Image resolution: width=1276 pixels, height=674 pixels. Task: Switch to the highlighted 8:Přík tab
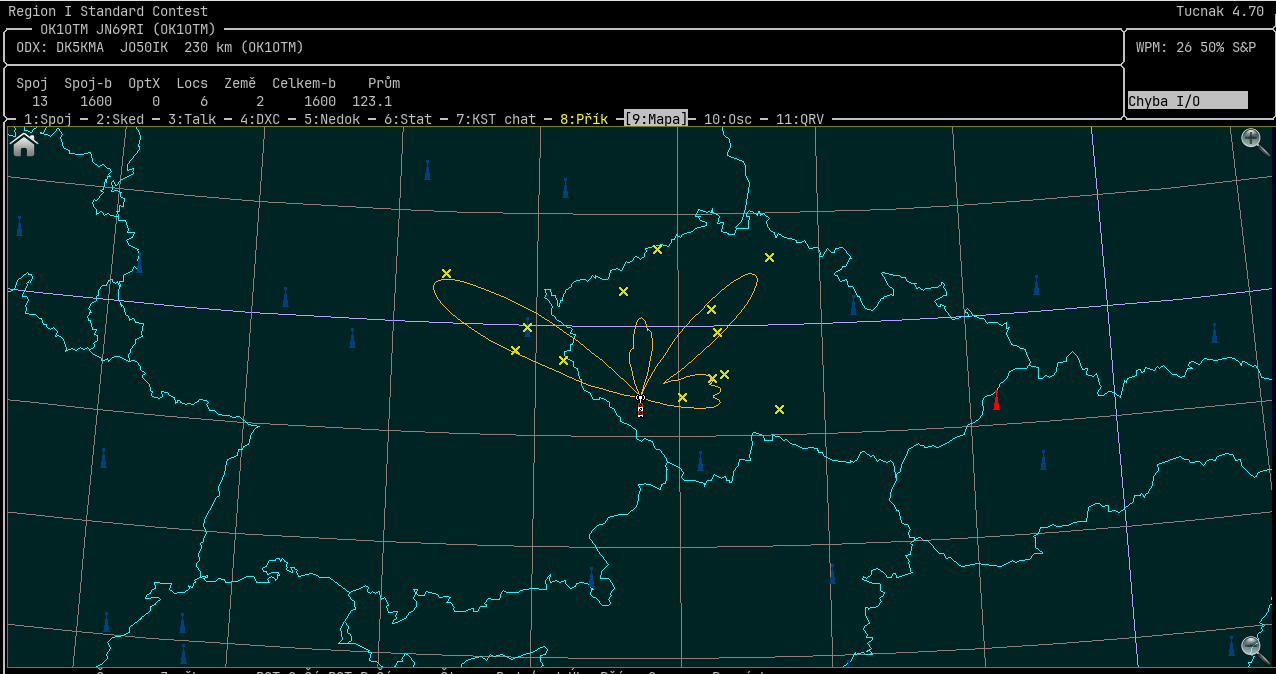tap(584, 119)
